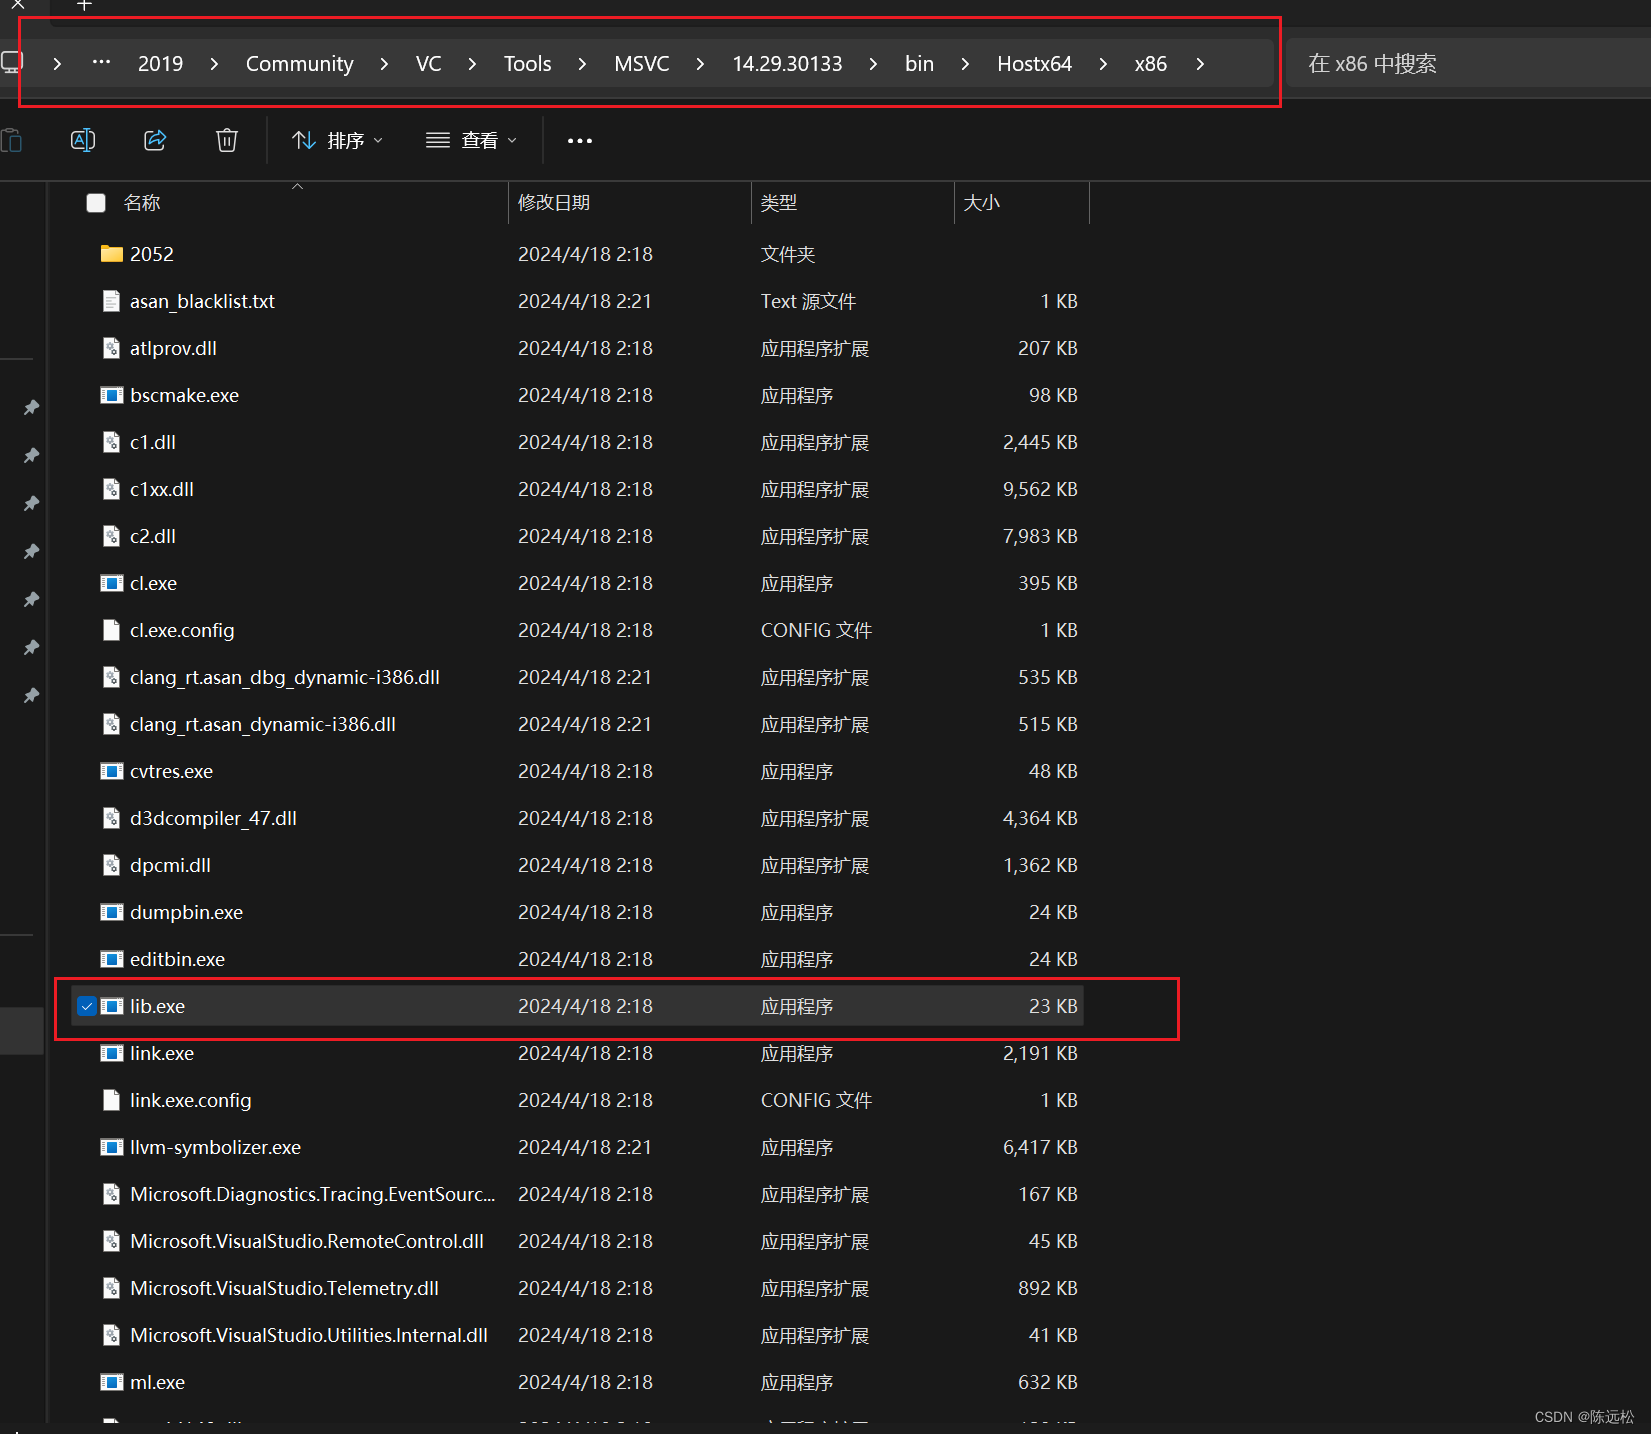1651x1434 pixels.
Task: Sort by 名称 column header
Action: click(x=141, y=203)
